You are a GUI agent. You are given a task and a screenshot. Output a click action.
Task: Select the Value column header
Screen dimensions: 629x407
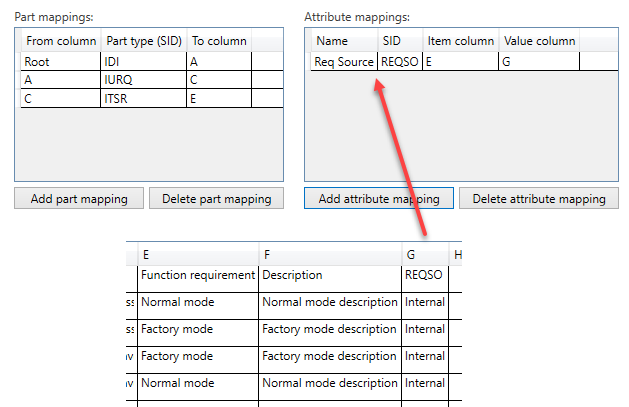(539, 41)
